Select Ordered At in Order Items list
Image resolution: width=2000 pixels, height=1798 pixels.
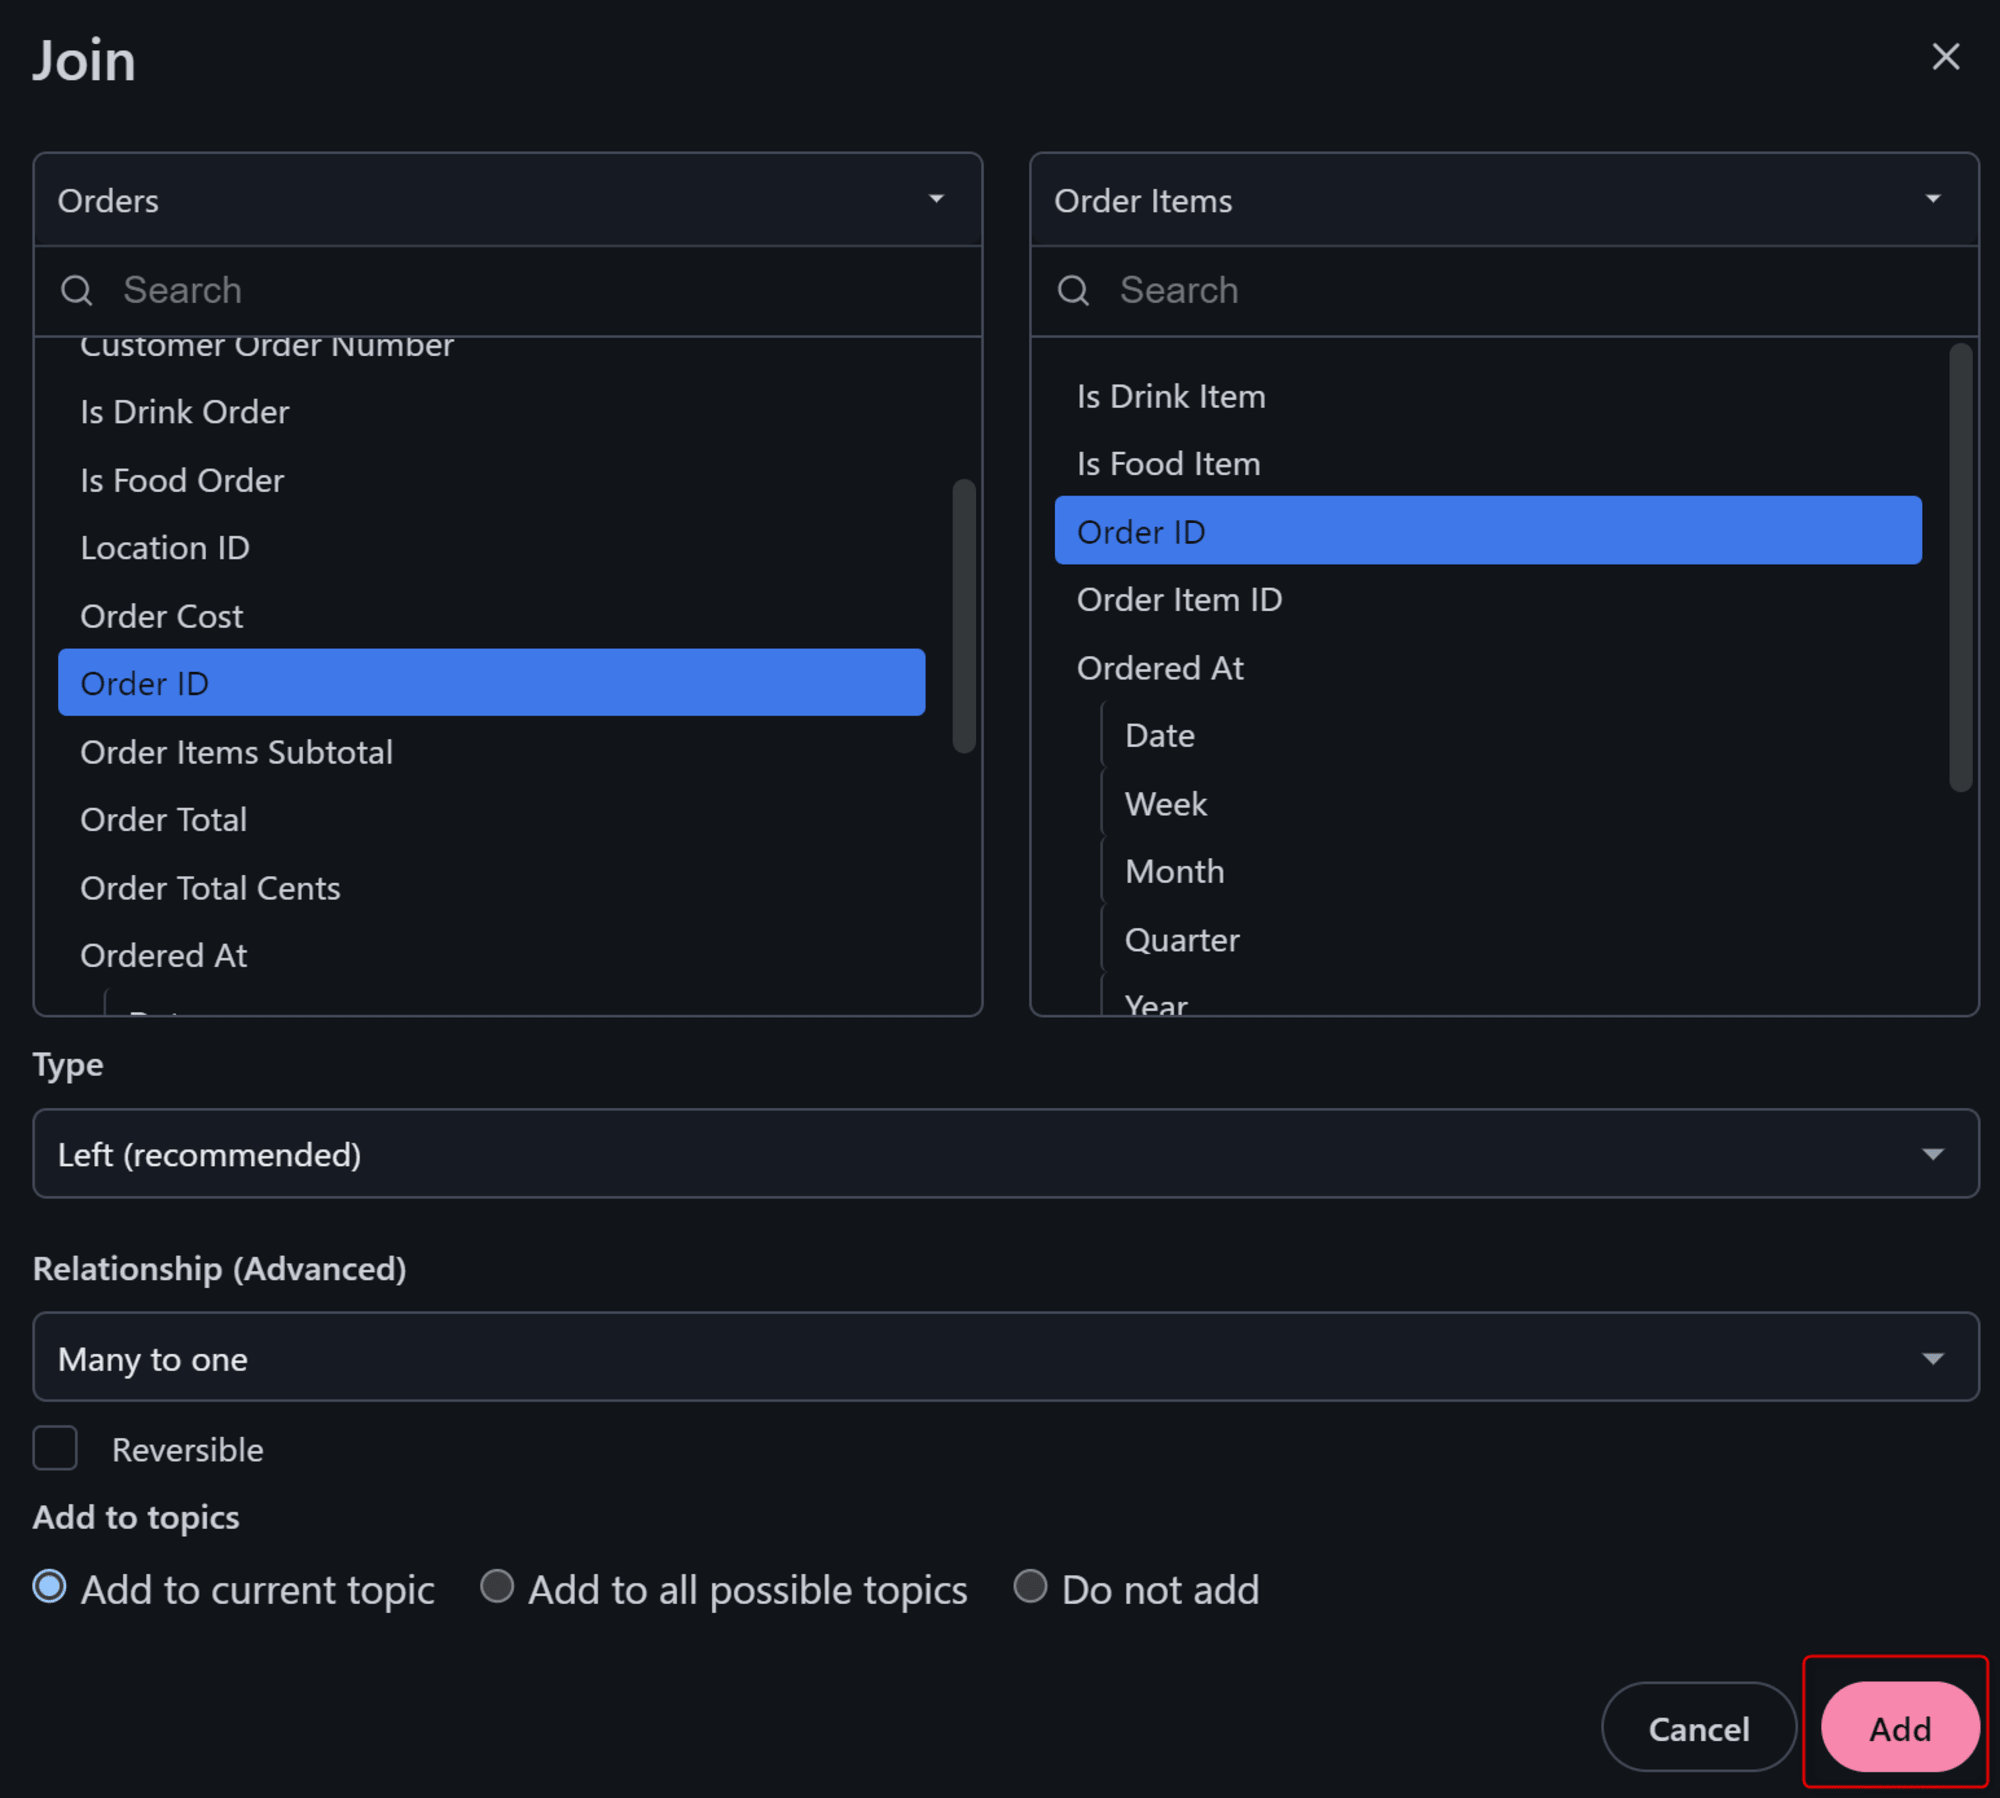pyautogui.click(x=1488, y=668)
